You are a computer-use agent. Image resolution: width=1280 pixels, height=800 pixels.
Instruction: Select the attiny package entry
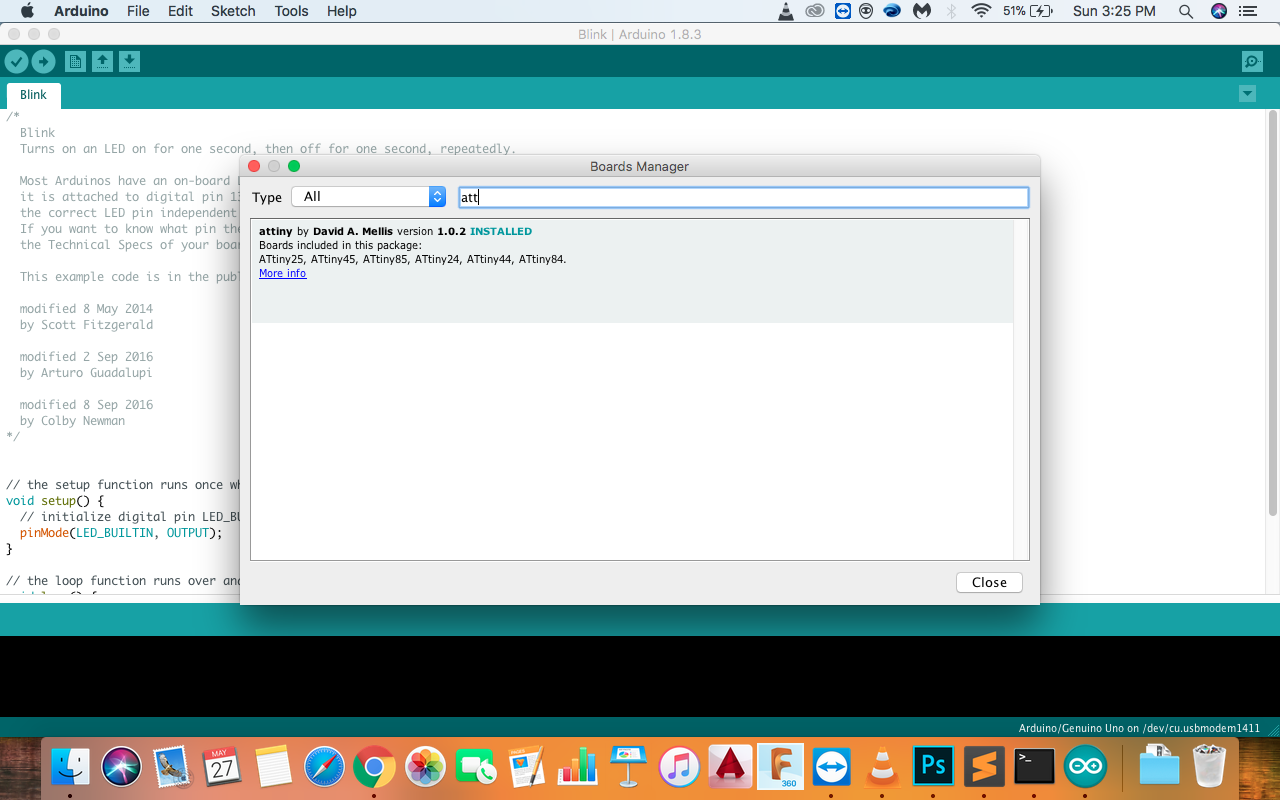click(x=632, y=272)
